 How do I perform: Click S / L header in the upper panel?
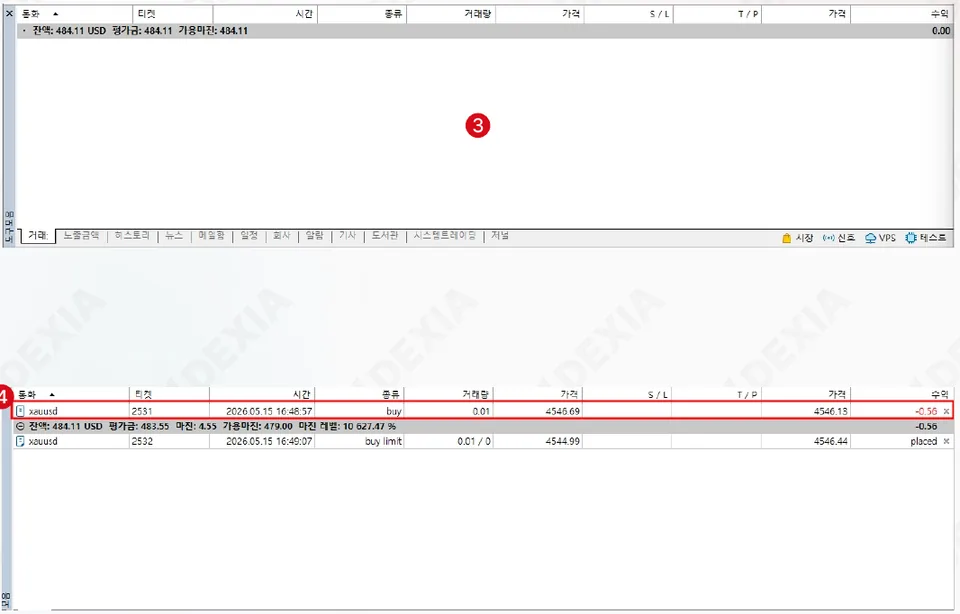(x=628, y=13)
